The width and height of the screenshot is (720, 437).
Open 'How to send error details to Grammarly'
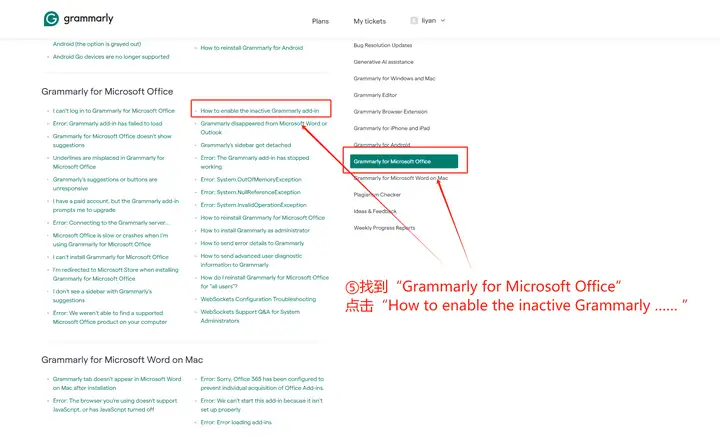click(x=252, y=243)
